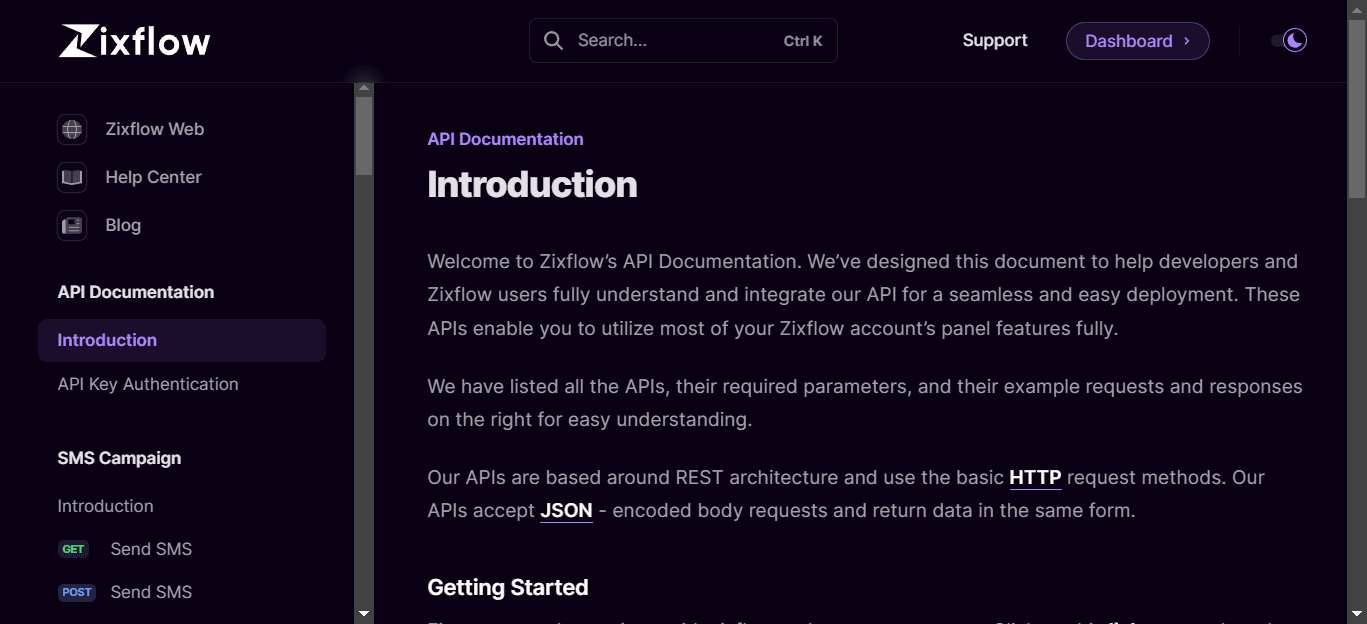Open the SMS Campaign Introduction item

[105, 506]
